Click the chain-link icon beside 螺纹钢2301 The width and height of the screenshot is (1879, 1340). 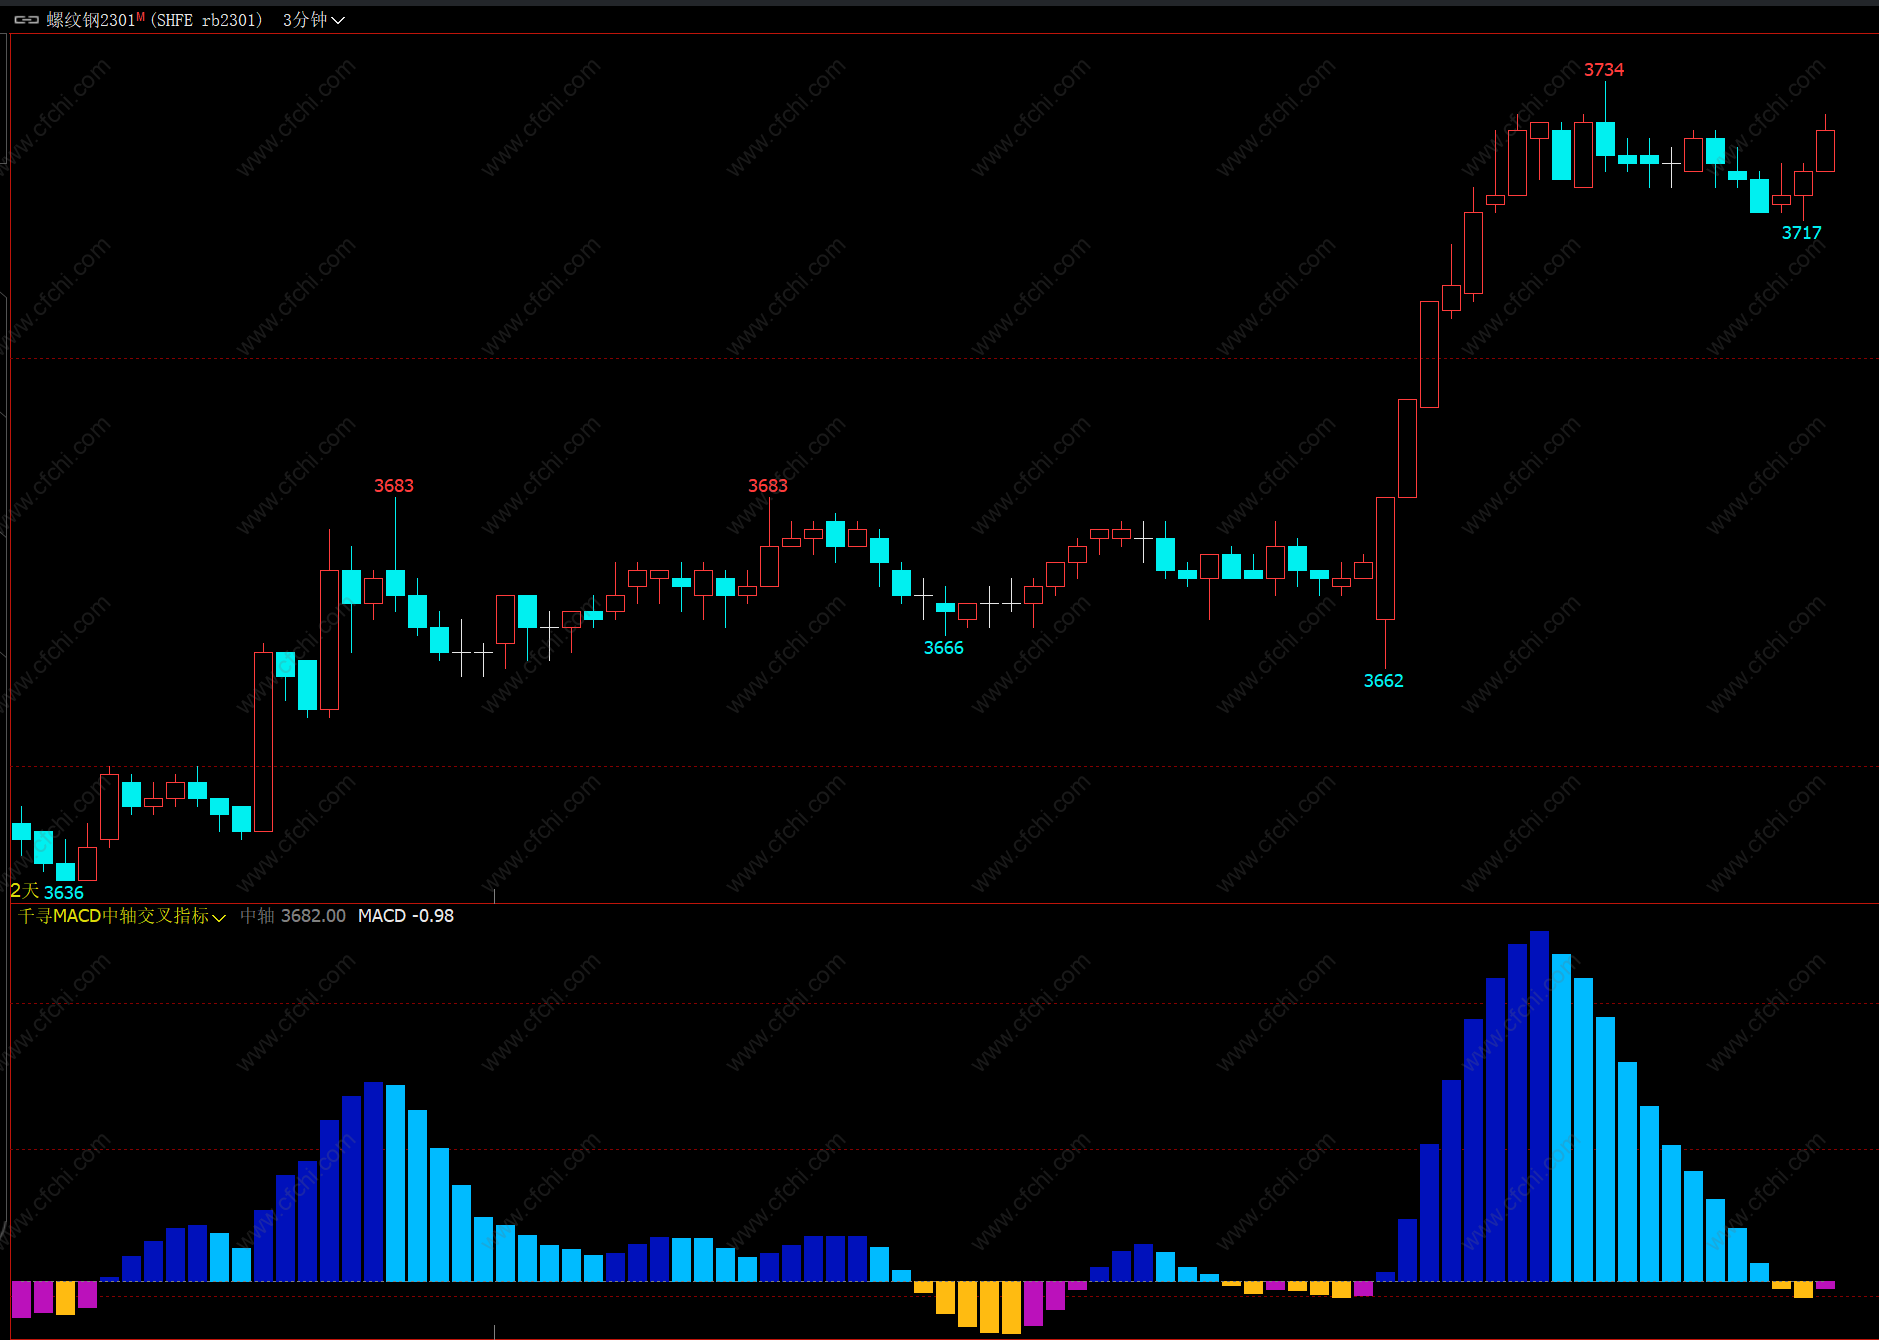pyautogui.click(x=26, y=20)
